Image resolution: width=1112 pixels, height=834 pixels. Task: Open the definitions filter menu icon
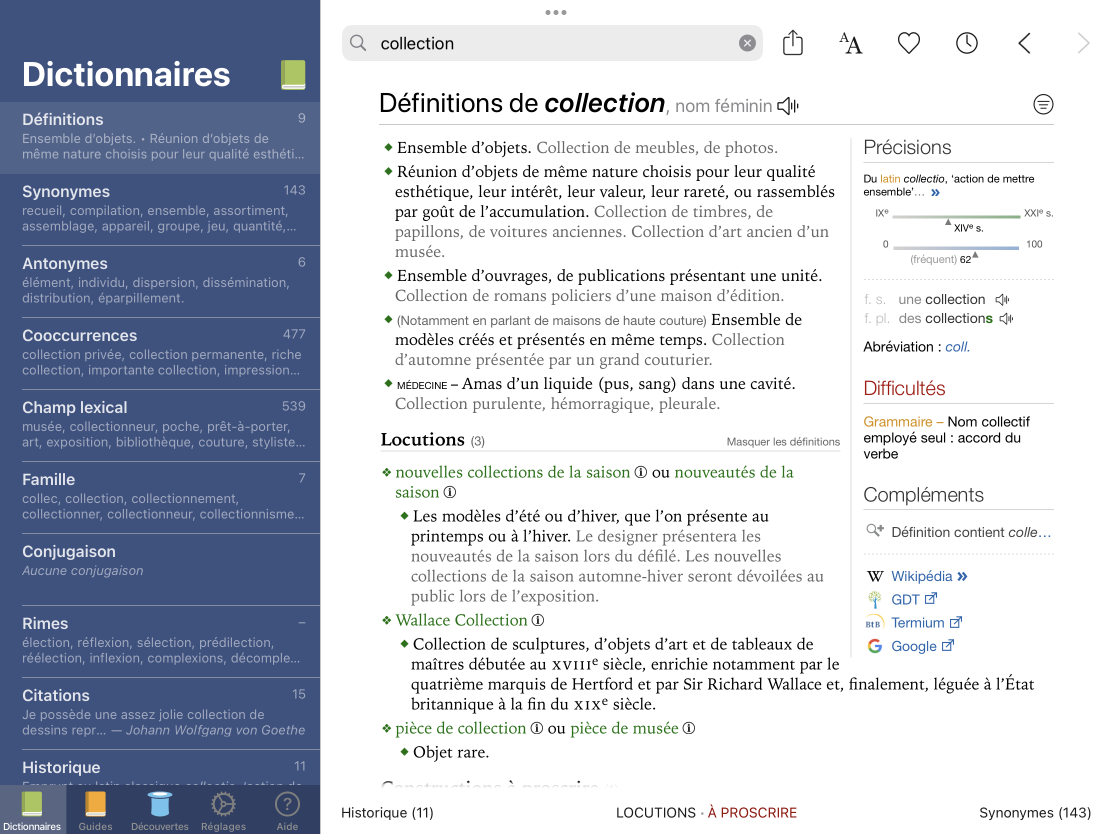click(1042, 105)
